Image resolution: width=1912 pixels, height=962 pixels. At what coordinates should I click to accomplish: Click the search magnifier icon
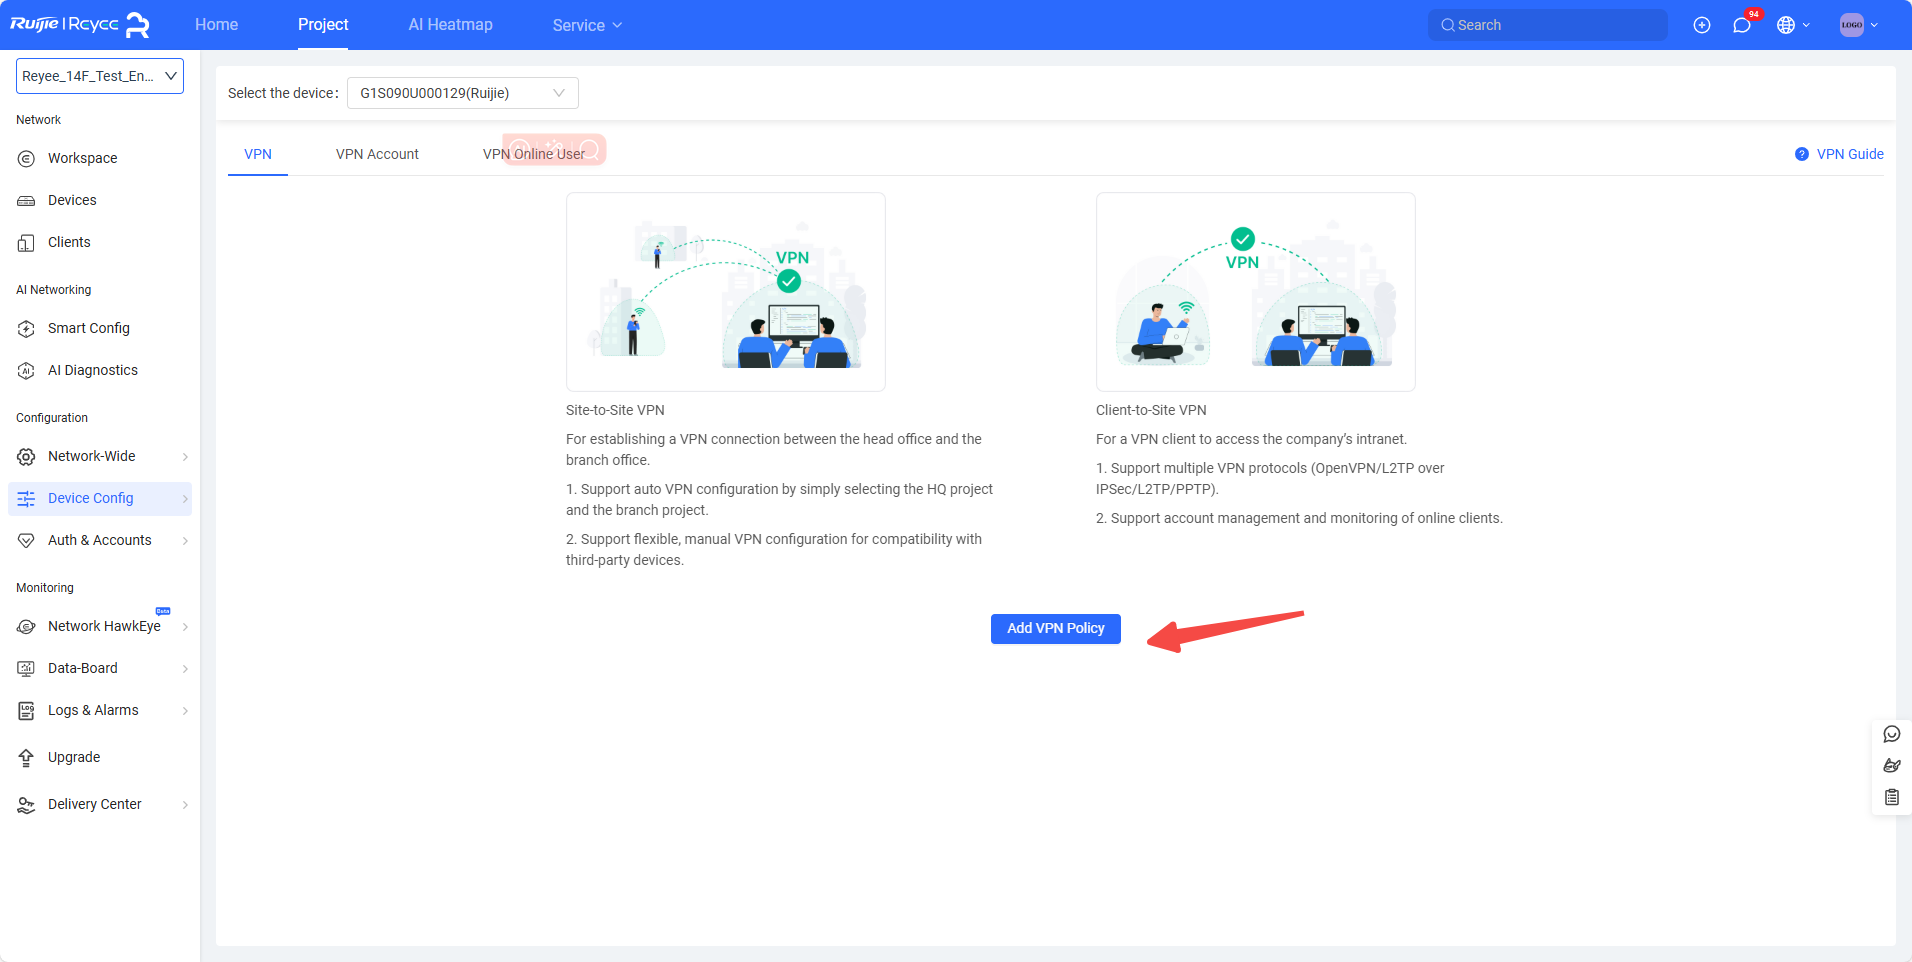point(1448,25)
